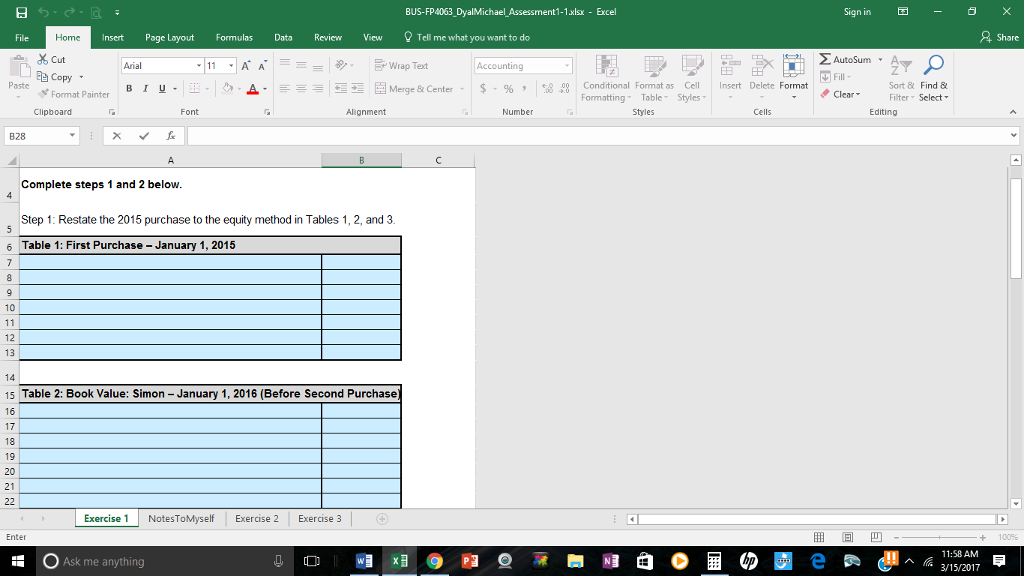Toggle Underline formatting
Screen dimensions: 1024x576
pos(162,89)
